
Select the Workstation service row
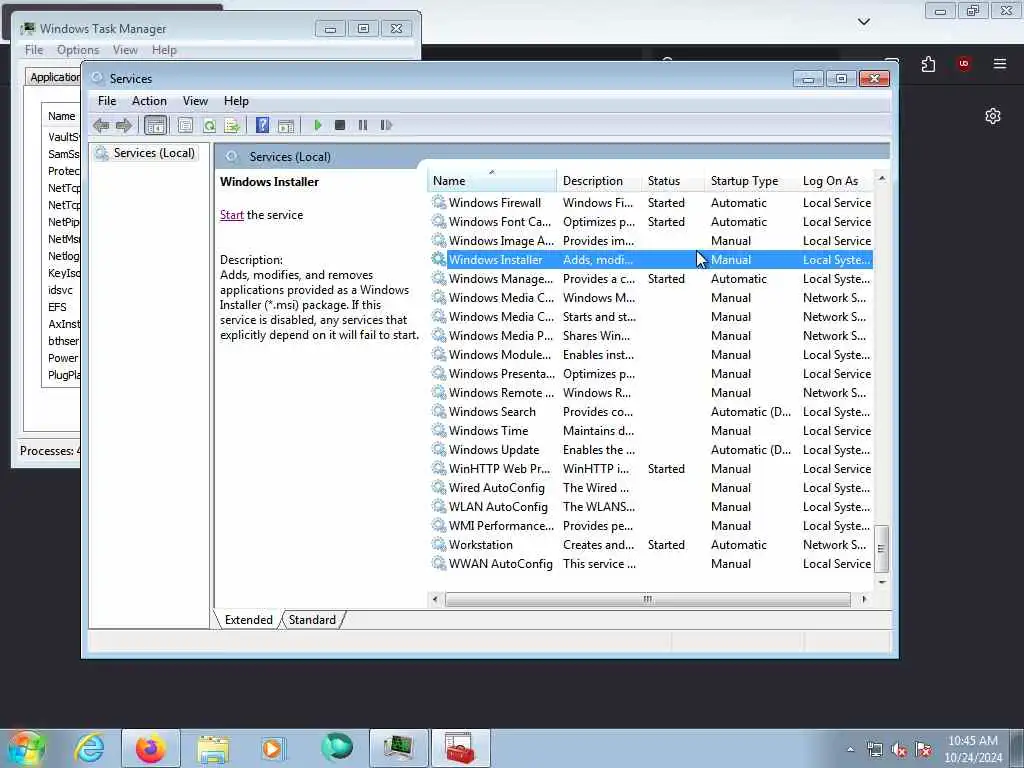651,545
